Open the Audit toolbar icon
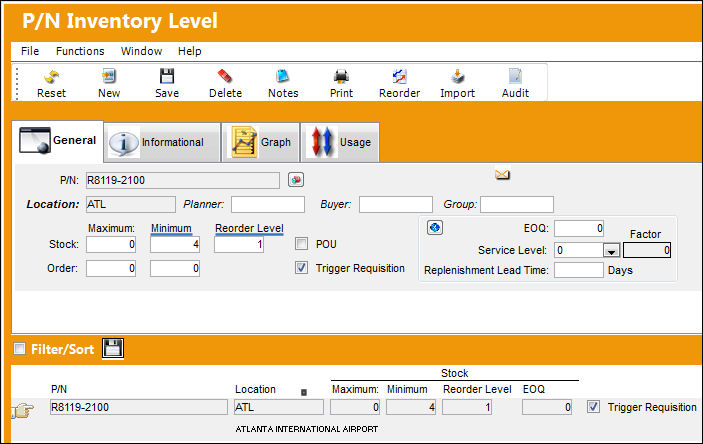 coord(515,77)
